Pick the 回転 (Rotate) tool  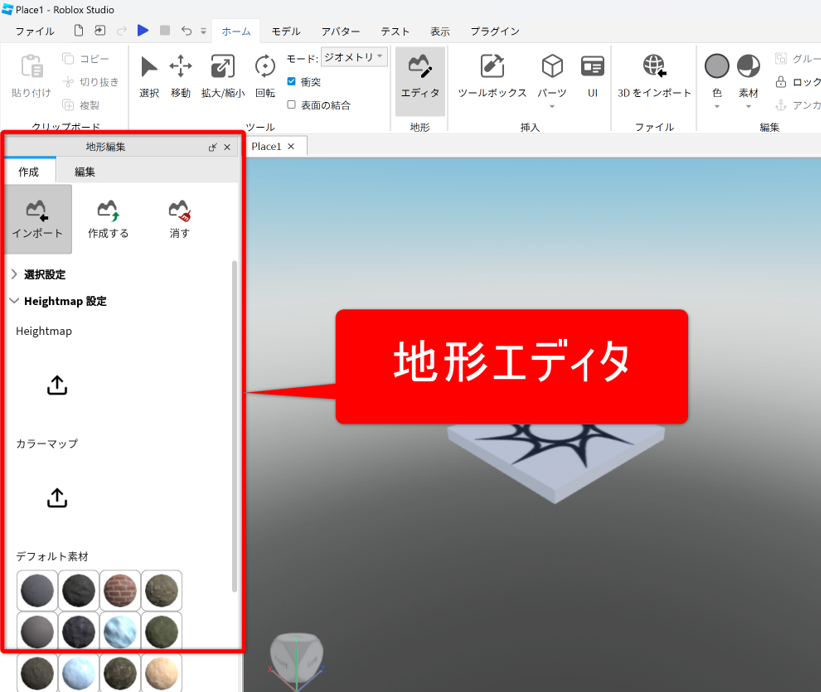pyautogui.click(x=265, y=75)
